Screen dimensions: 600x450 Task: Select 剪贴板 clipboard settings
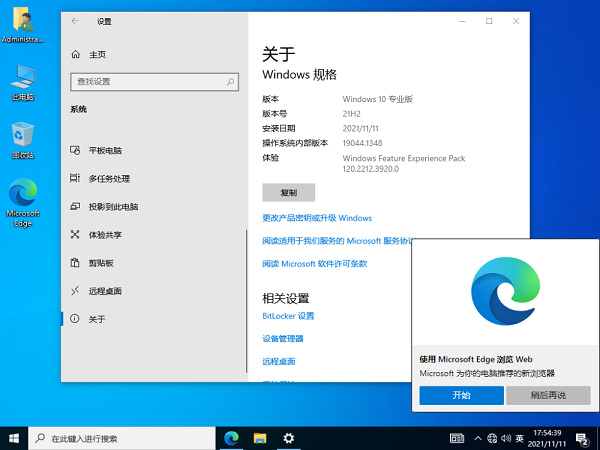[101, 263]
